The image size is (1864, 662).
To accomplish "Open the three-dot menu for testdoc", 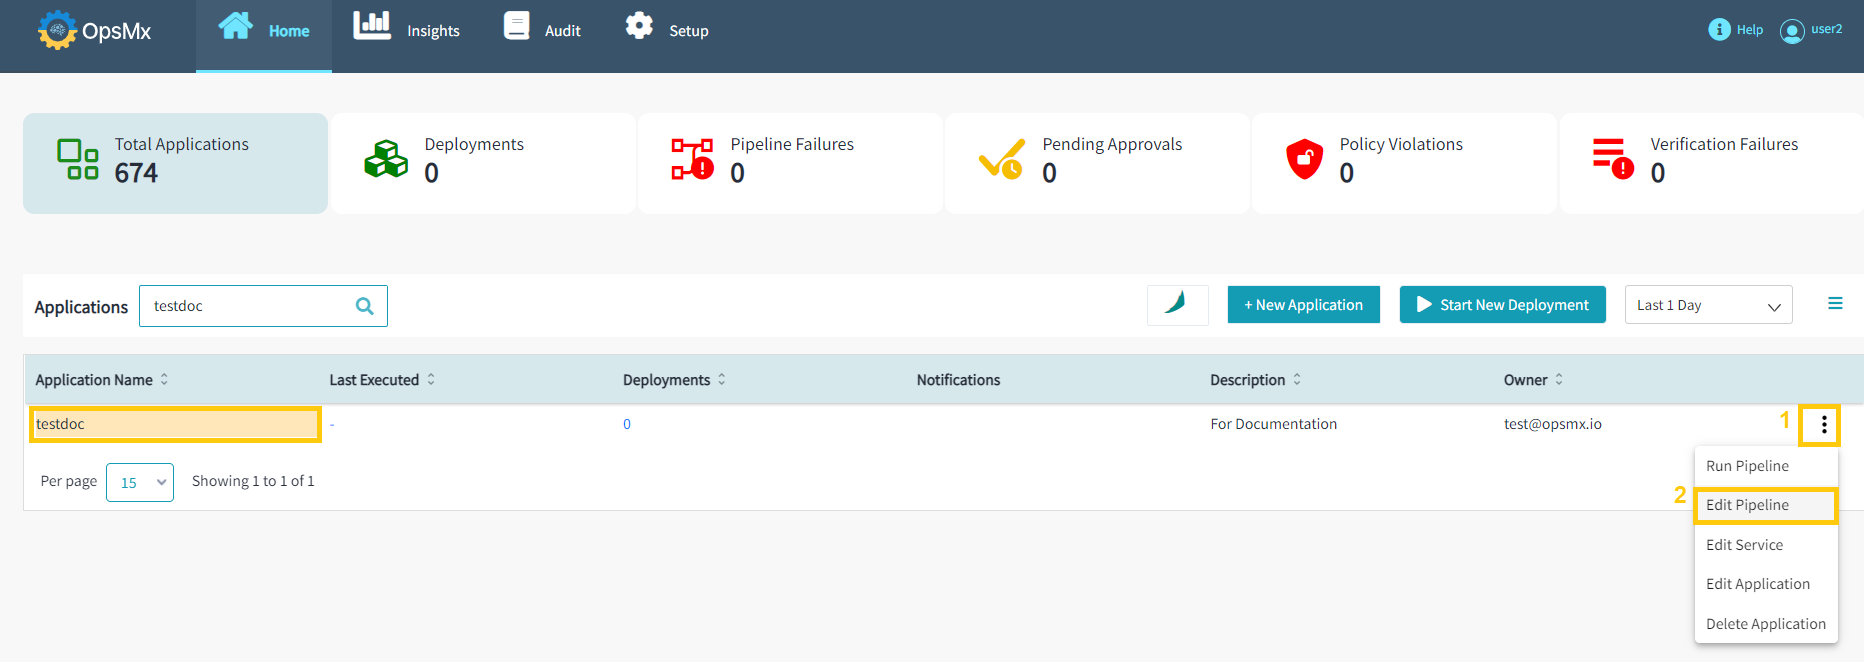I will point(1823,425).
